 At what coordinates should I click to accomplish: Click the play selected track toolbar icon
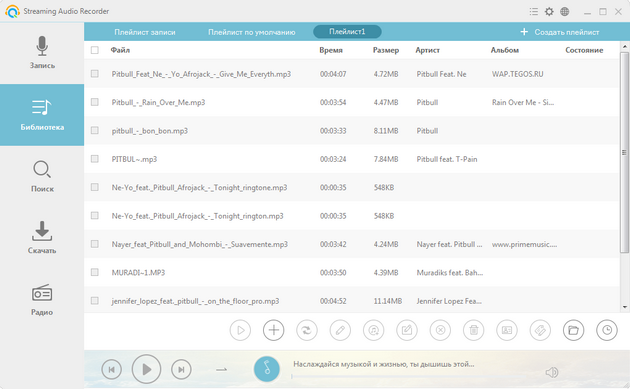click(x=240, y=330)
